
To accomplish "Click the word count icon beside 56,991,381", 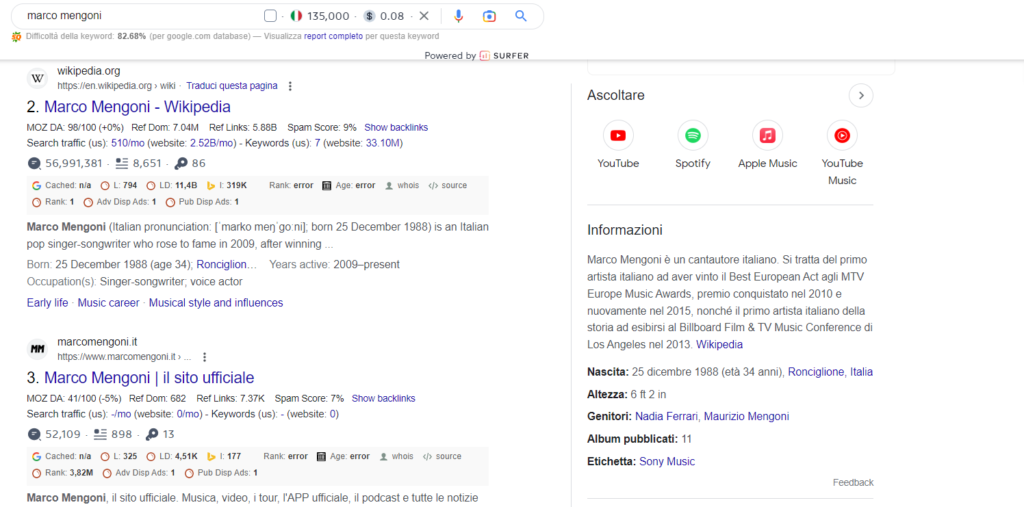I will tap(34, 163).
